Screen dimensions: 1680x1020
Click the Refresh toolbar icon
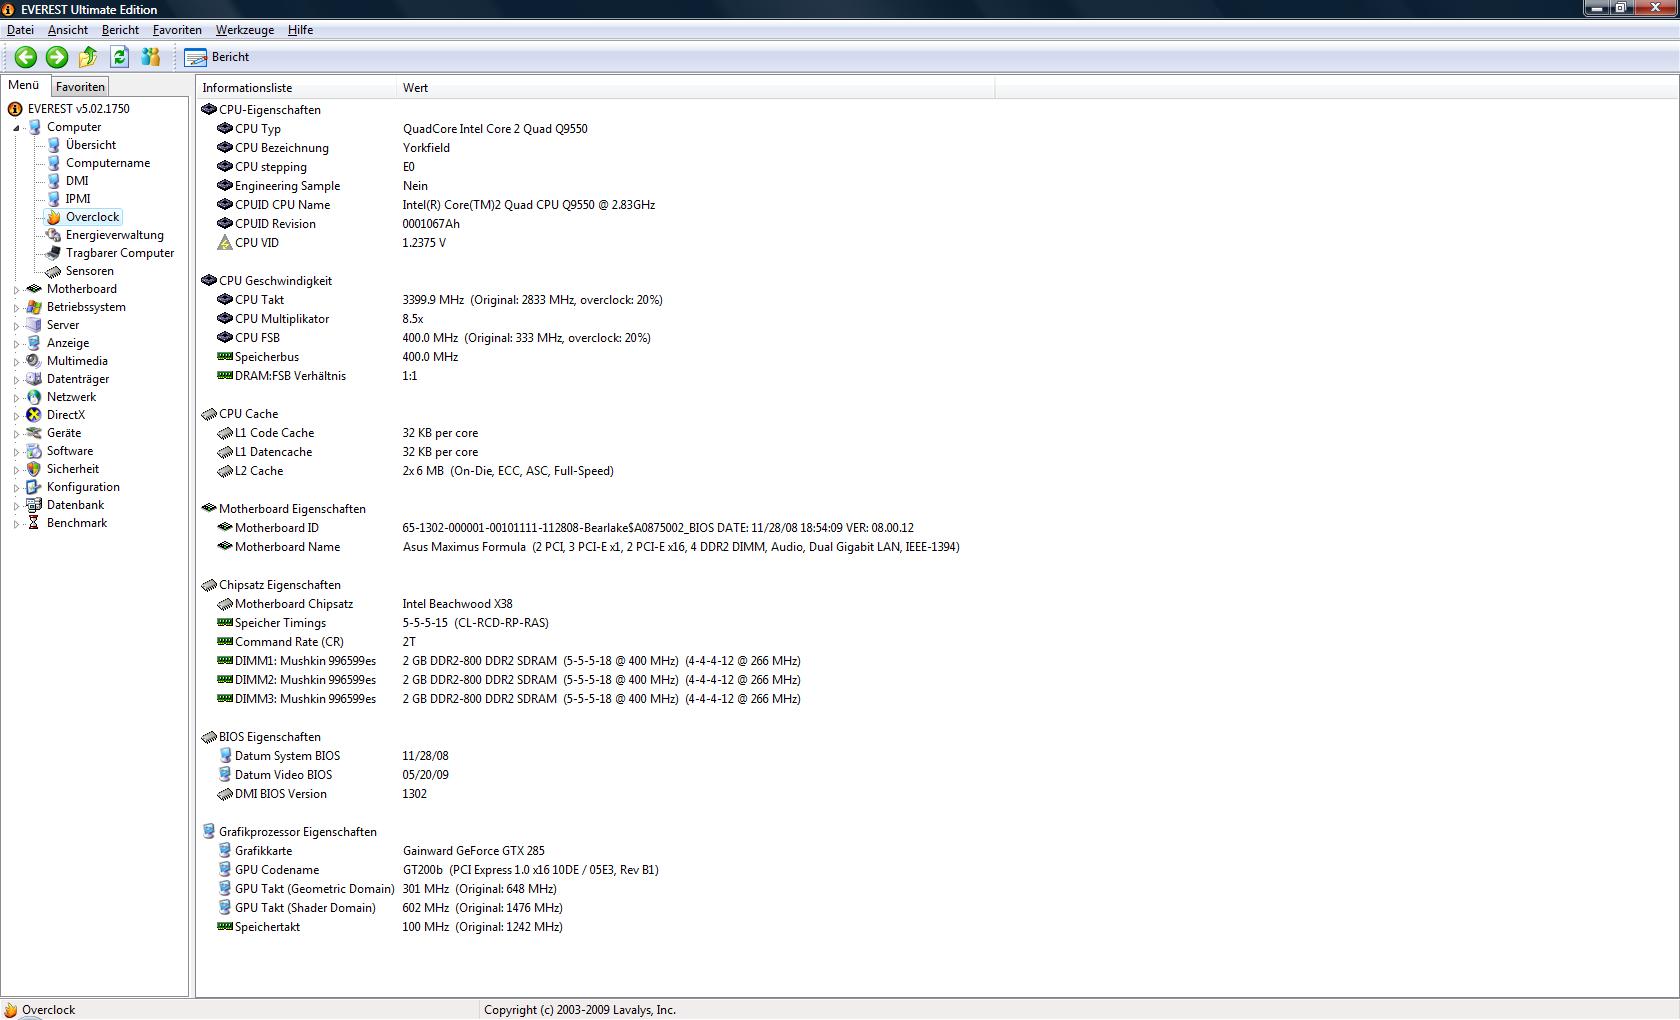coord(120,57)
